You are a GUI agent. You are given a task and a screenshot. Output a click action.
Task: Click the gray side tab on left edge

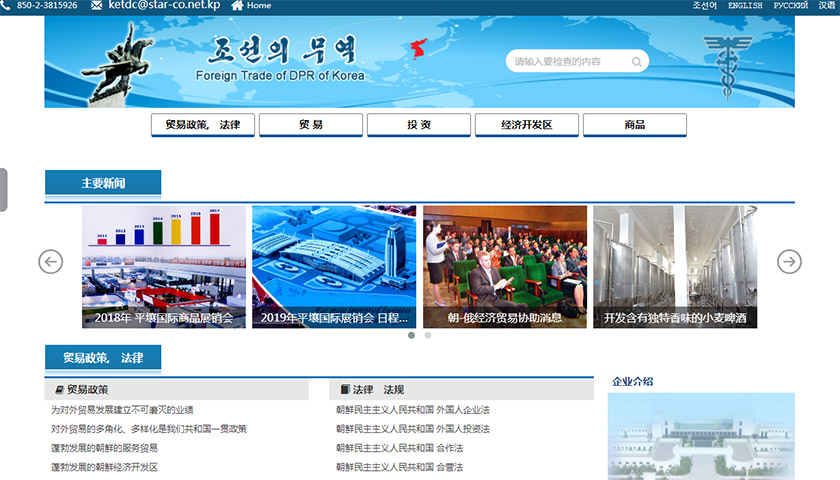click(x=3, y=190)
